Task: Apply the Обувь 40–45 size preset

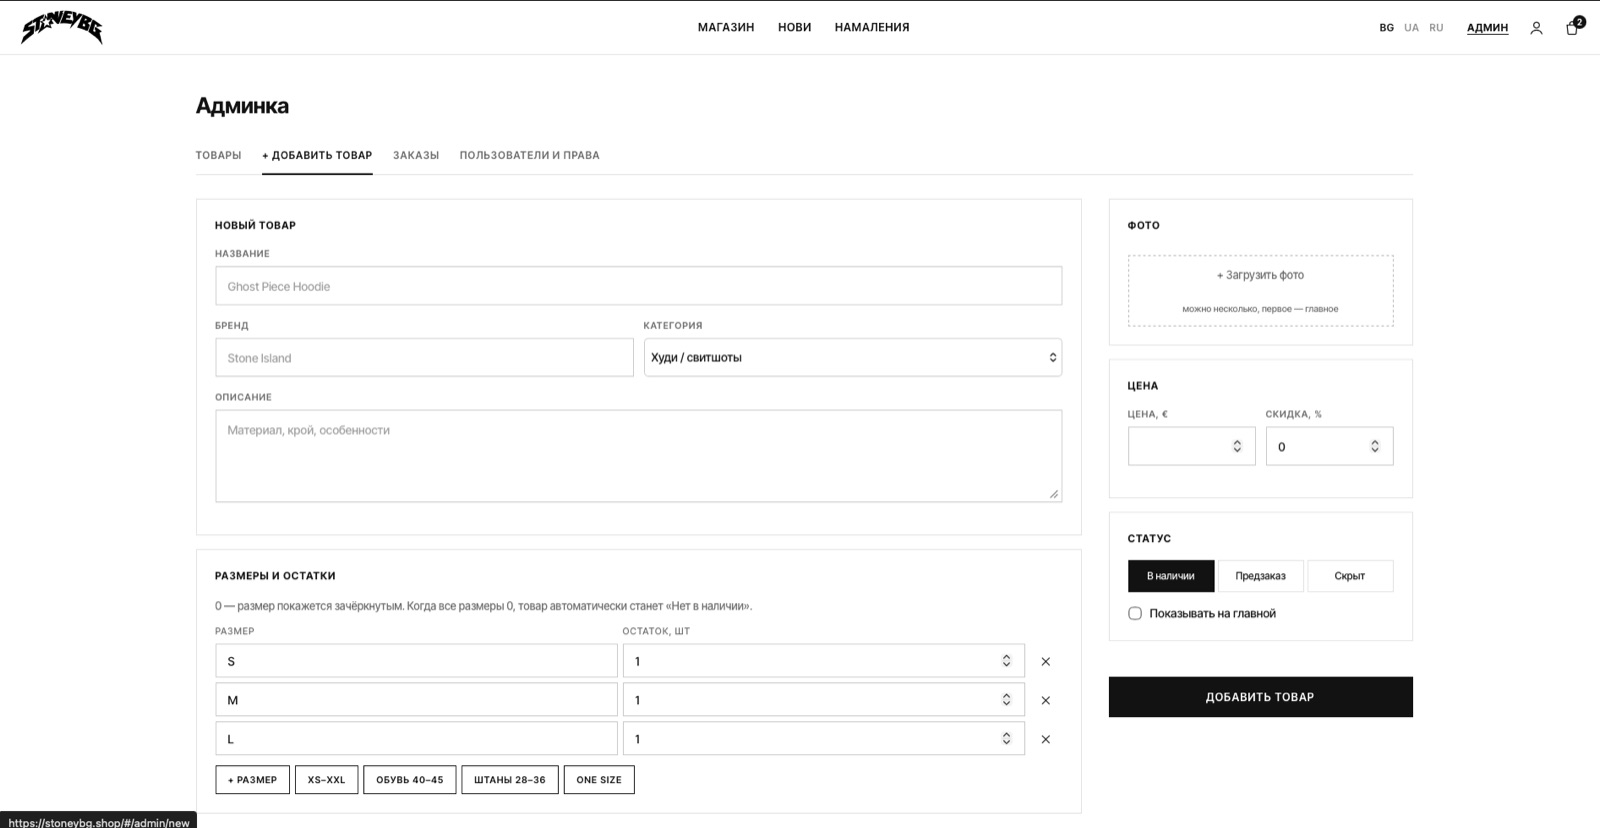Action: click(x=410, y=780)
